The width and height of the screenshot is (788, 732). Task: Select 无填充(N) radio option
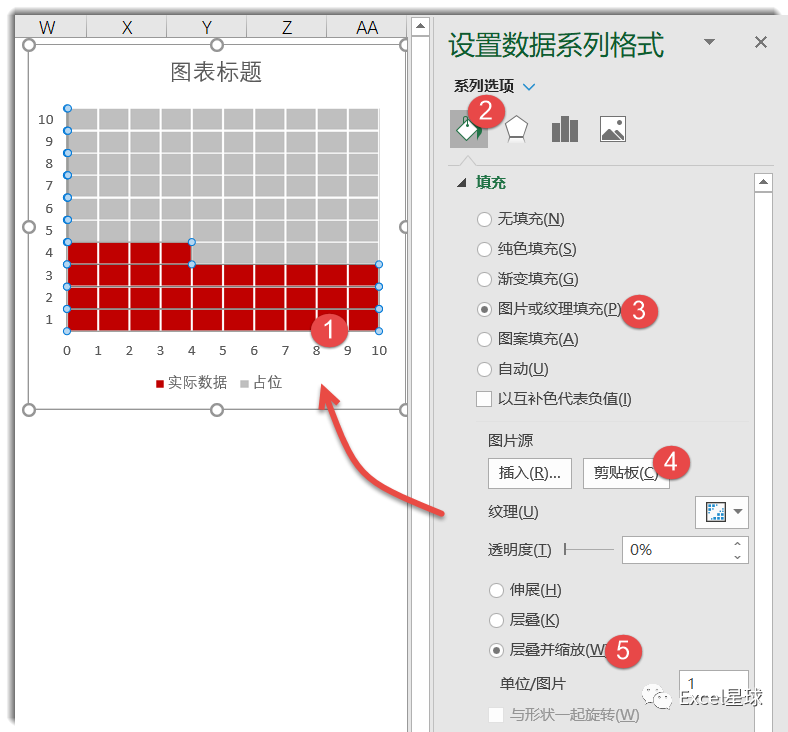click(x=484, y=219)
